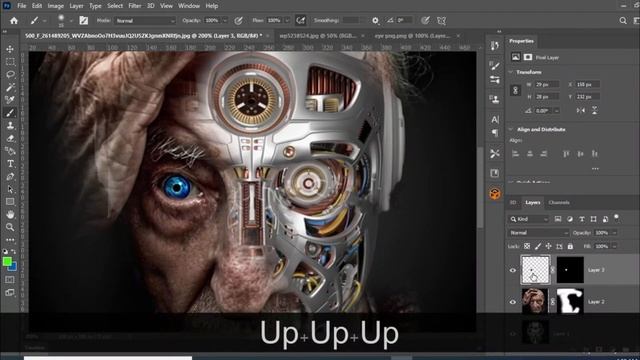Select the Move tool
Screen dimensions: 640x360
[x=10, y=49]
